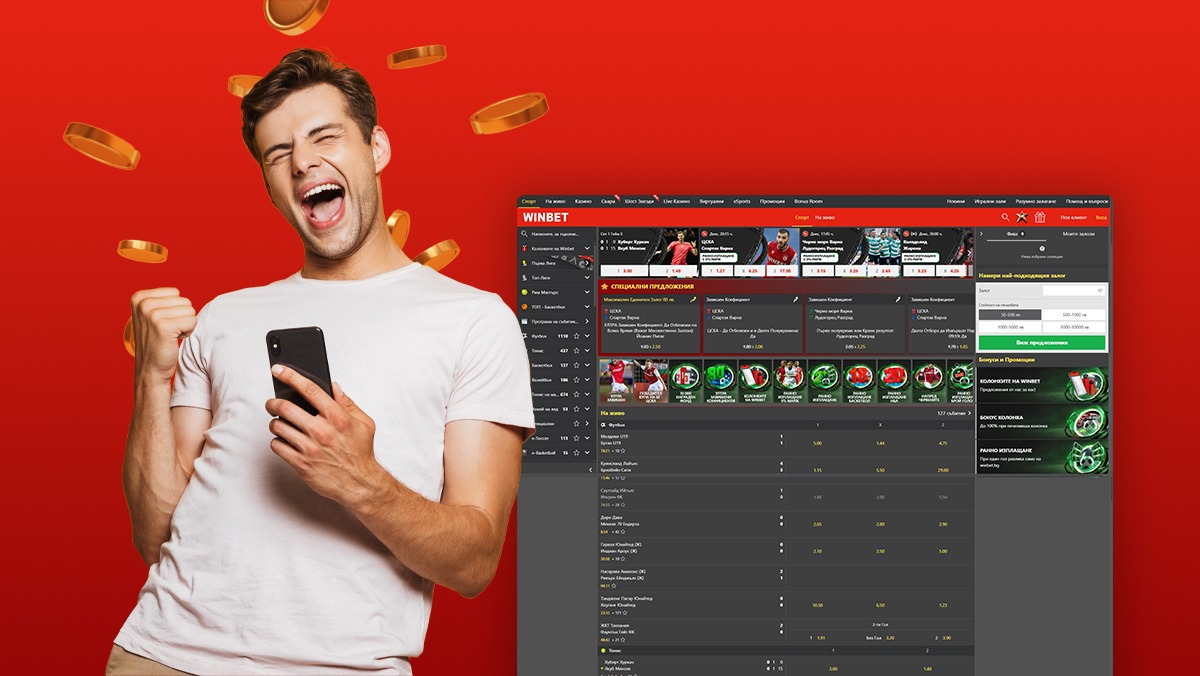Click Нов клиент to register
The image size is (1200, 676).
pos(1074,217)
